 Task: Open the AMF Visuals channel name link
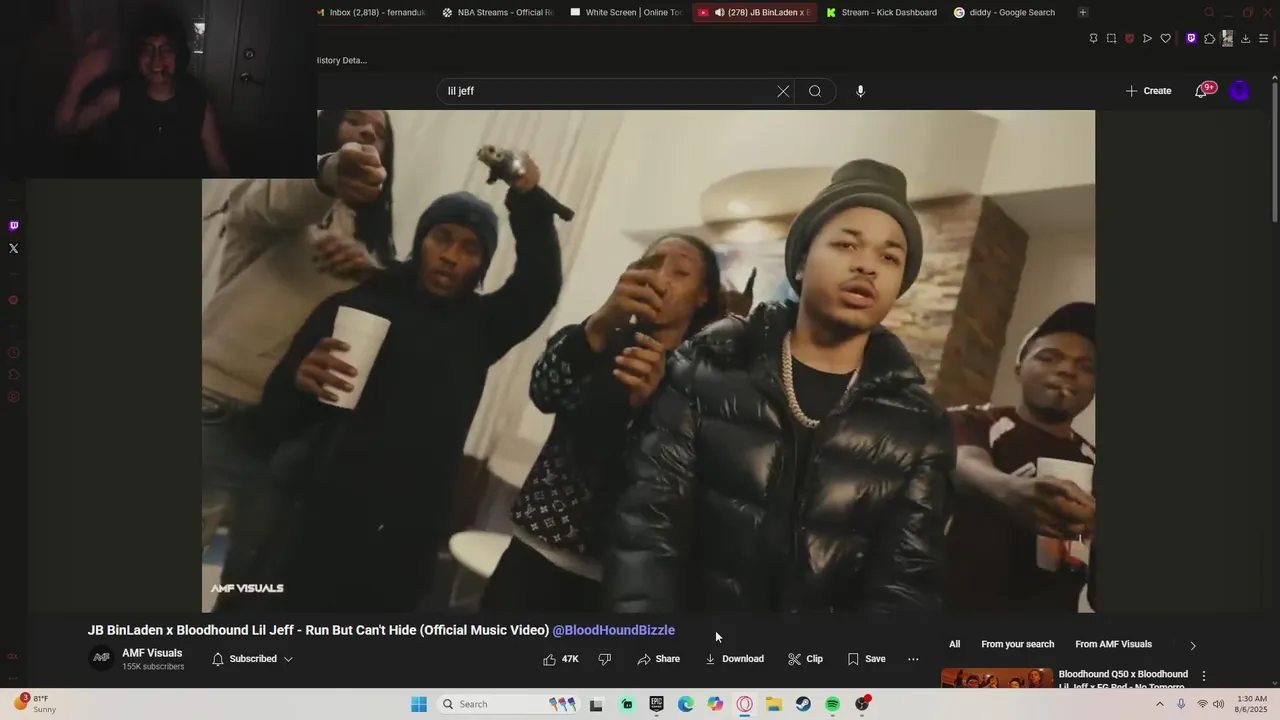coord(152,653)
